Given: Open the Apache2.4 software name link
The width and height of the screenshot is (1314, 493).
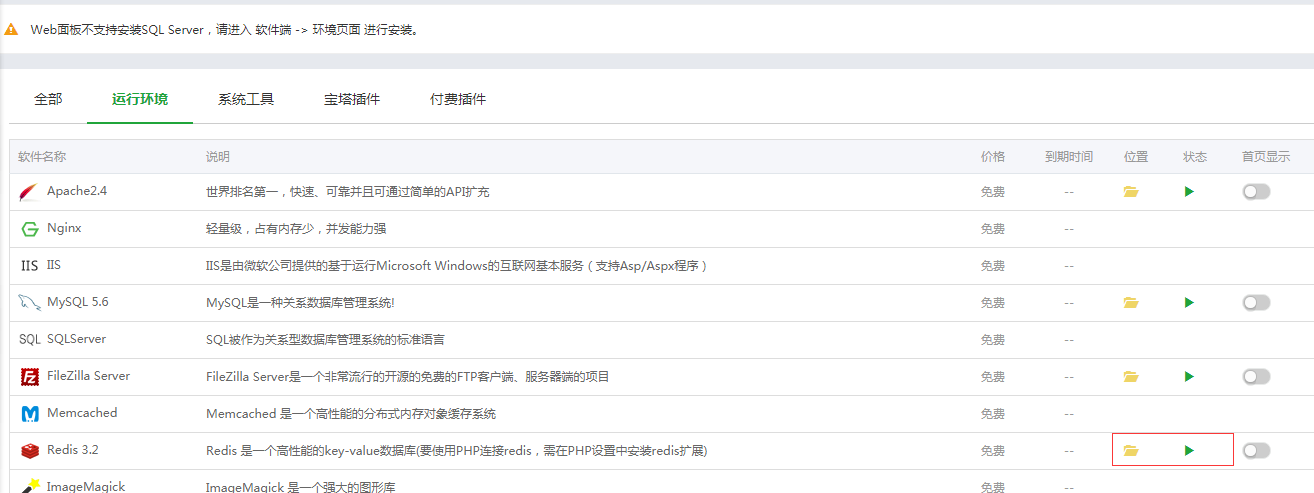Looking at the screenshot, I should pyautogui.click(x=77, y=191).
